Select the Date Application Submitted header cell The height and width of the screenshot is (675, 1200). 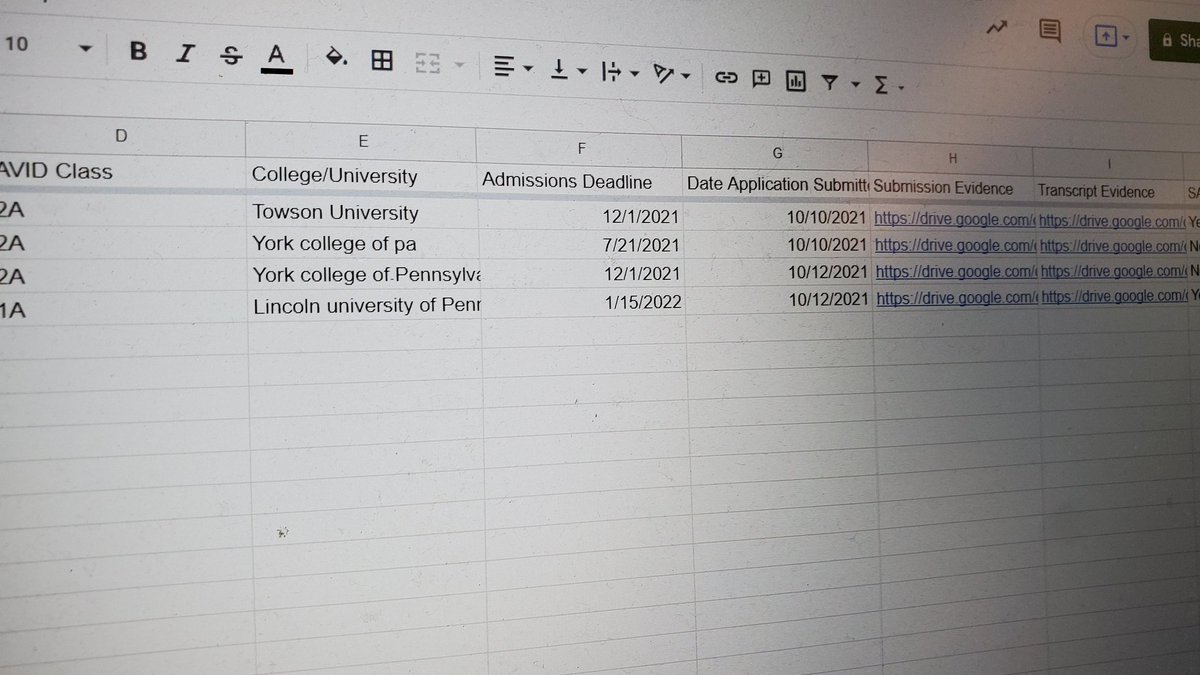pos(778,185)
